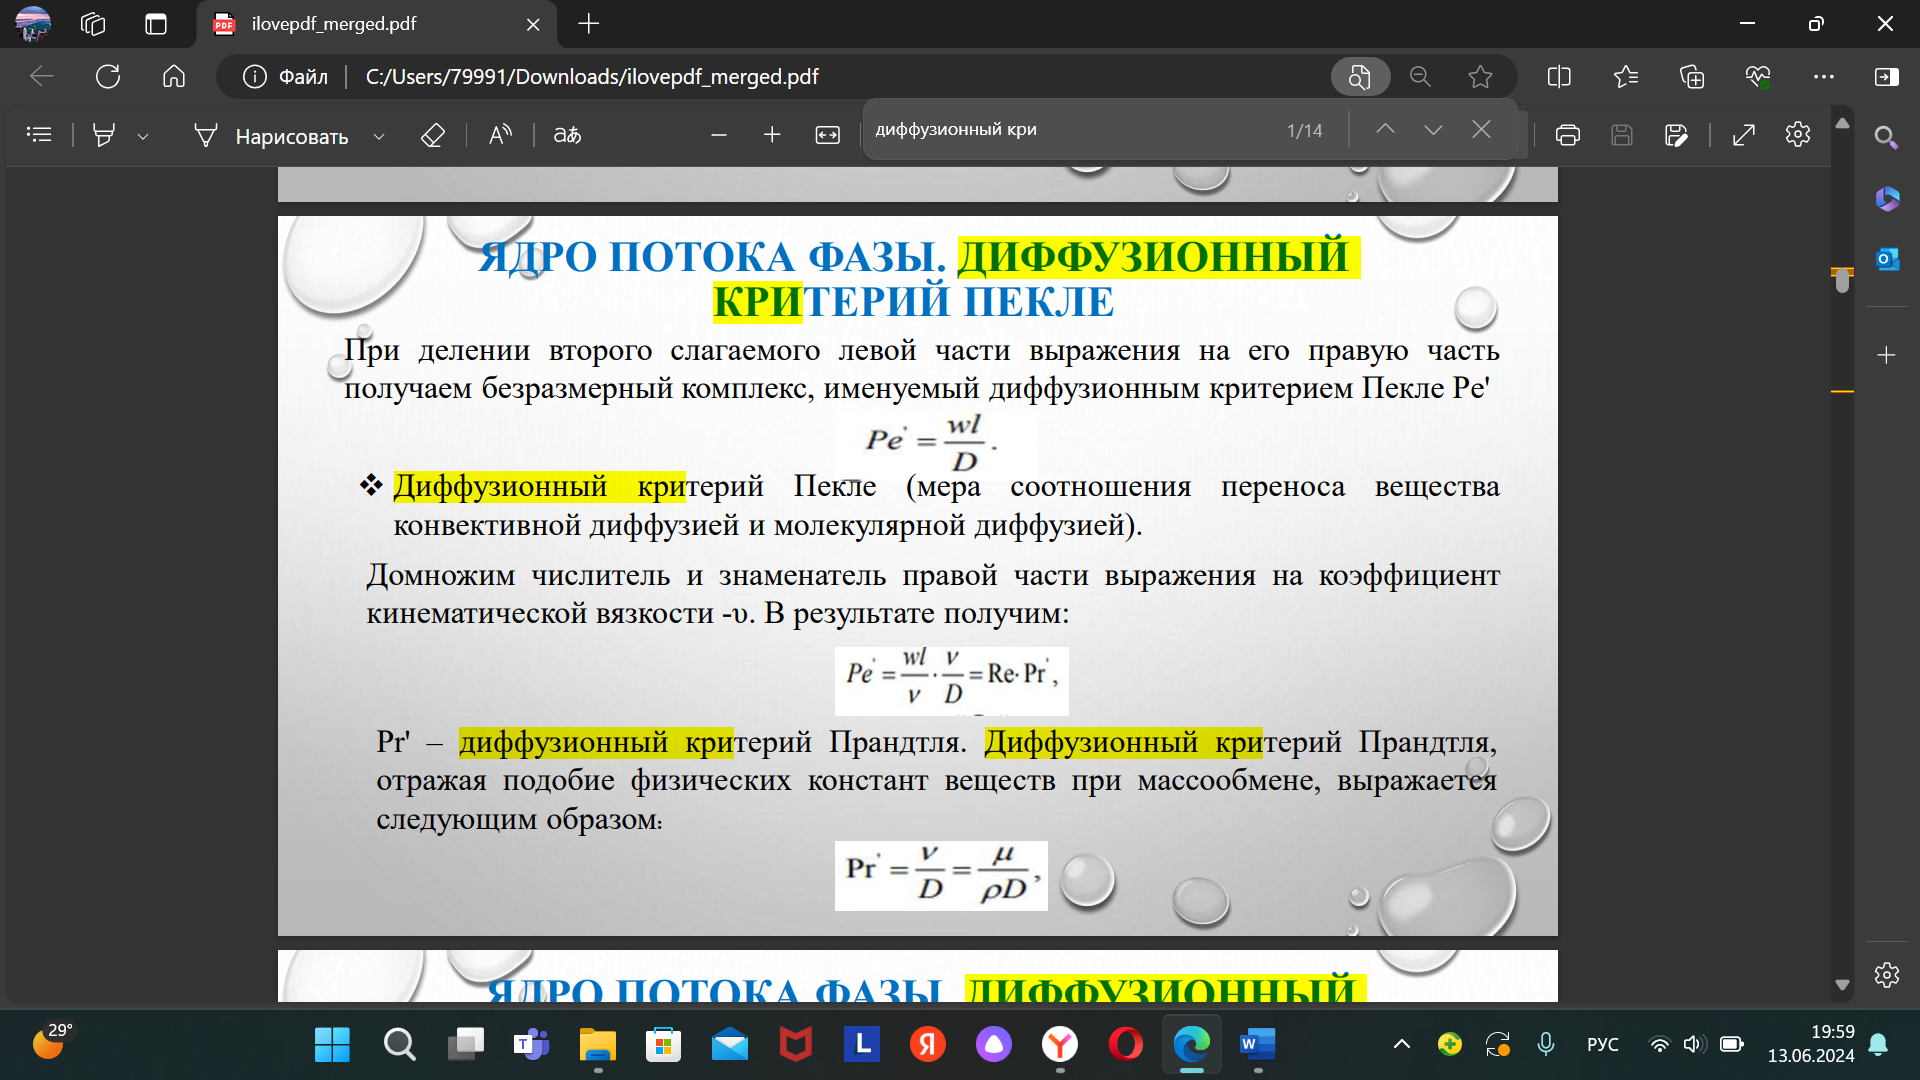Viewport: 1920px width, 1080px height.
Task: Open Workspaces icon in title bar
Action: [x=93, y=24]
